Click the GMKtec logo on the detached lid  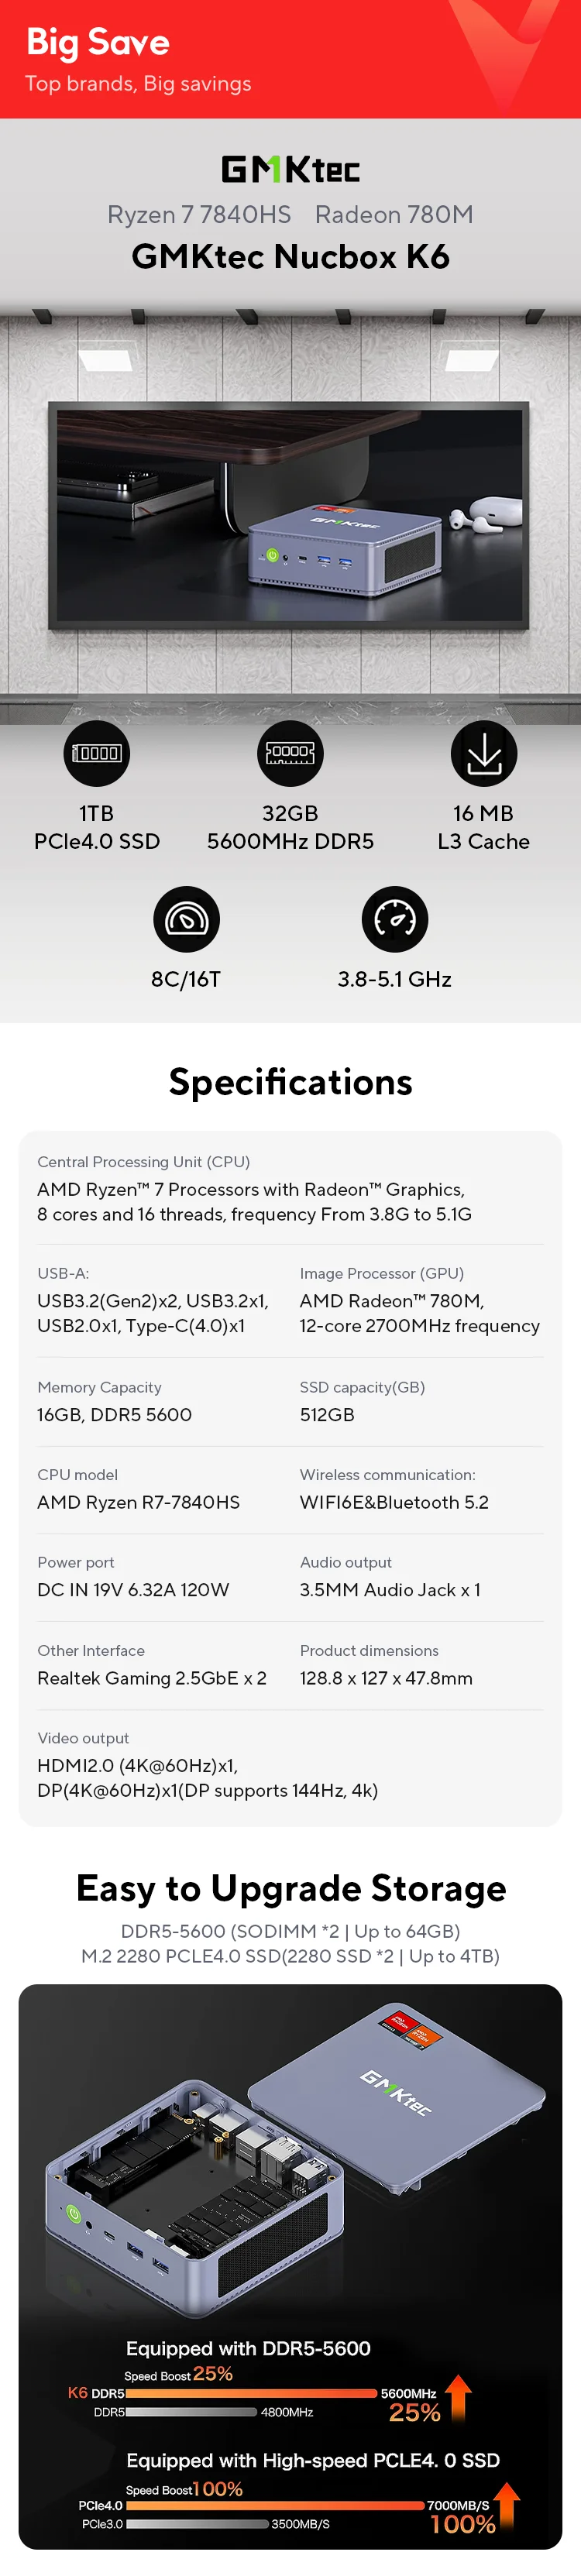pos(396,2093)
